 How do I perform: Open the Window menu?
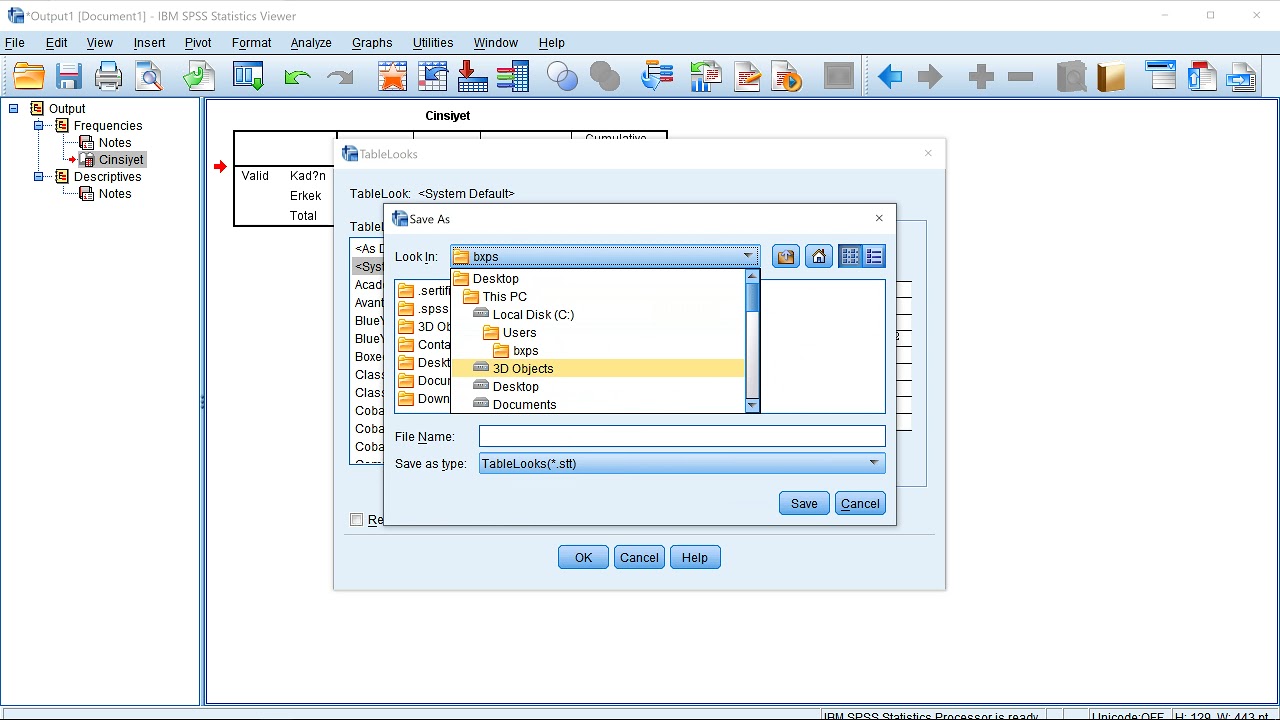pyautogui.click(x=496, y=43)
